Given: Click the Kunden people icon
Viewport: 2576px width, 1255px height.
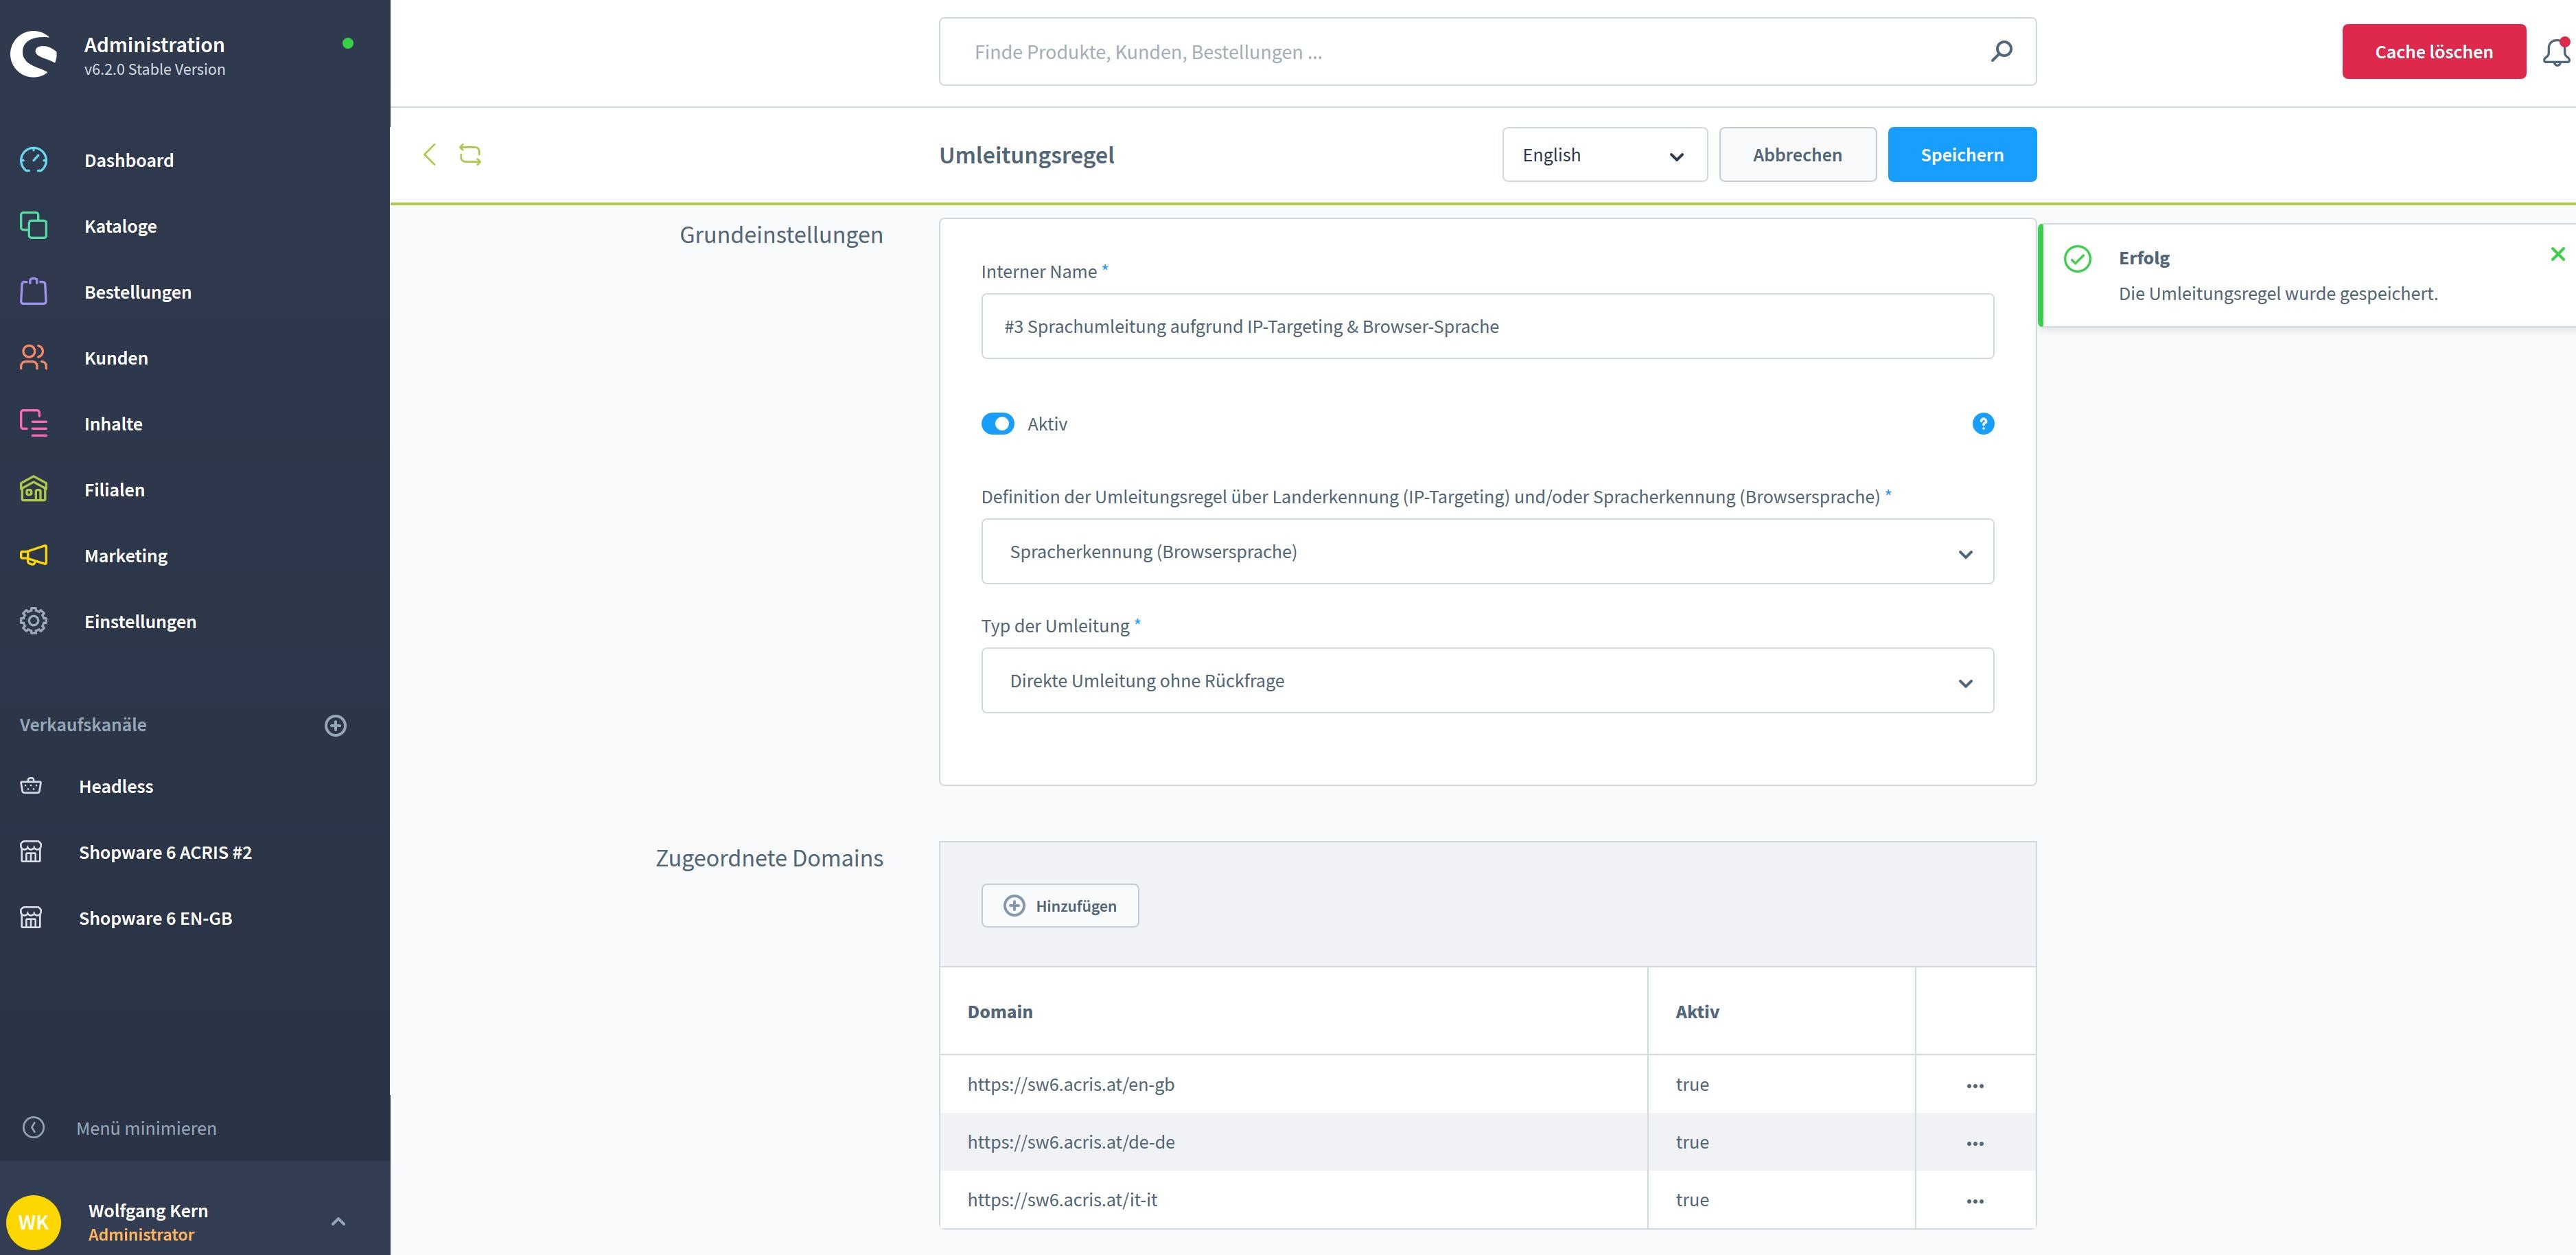Looking at the screenshot, I should tap(33, 357).
